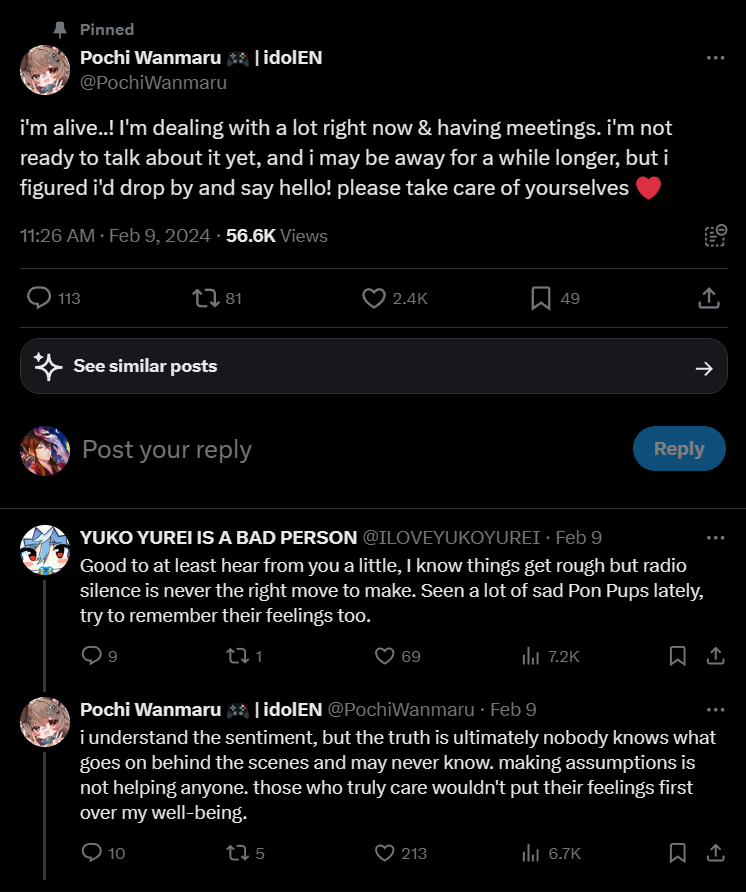This screenshot has height=892, width=746.
Task: Like the pinned Pochi Wanmaru post
Action: [374, 298]
